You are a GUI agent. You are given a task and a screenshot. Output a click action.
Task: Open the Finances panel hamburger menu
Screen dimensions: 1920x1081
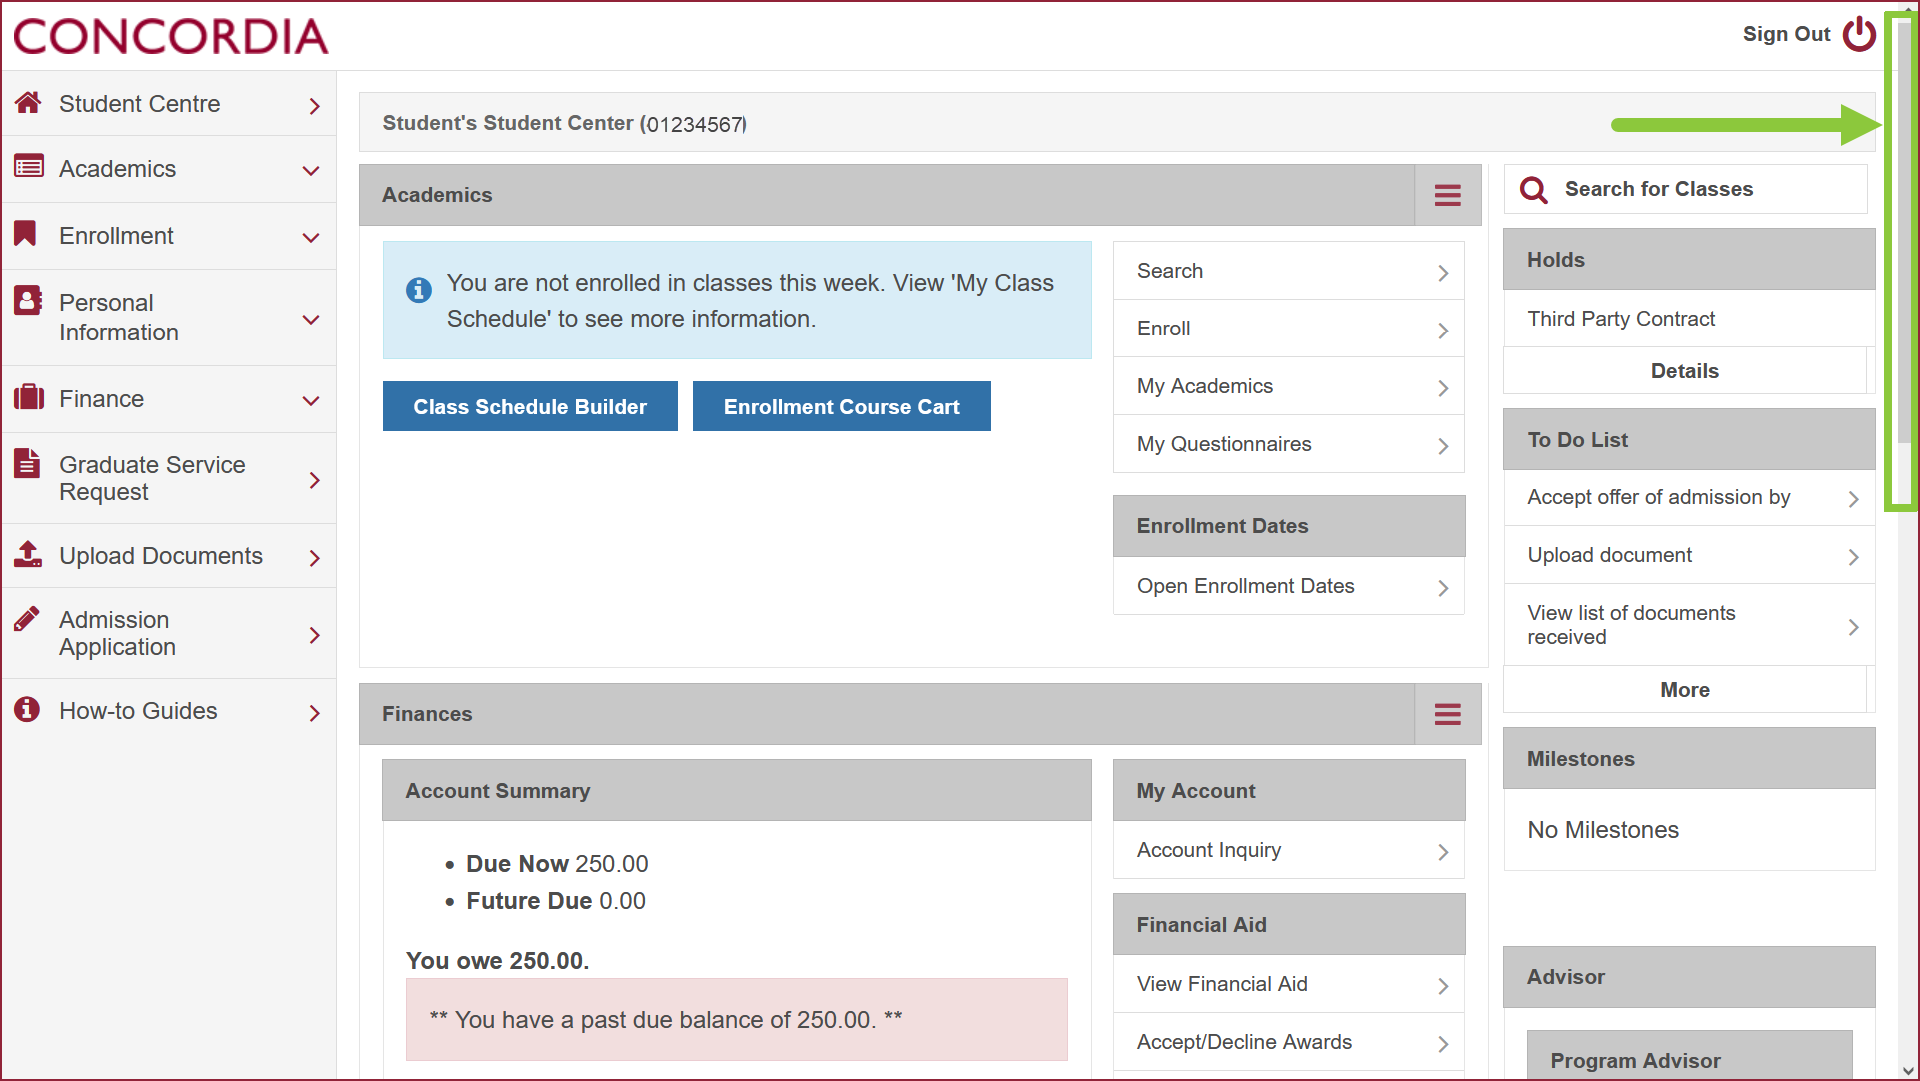1447,714
